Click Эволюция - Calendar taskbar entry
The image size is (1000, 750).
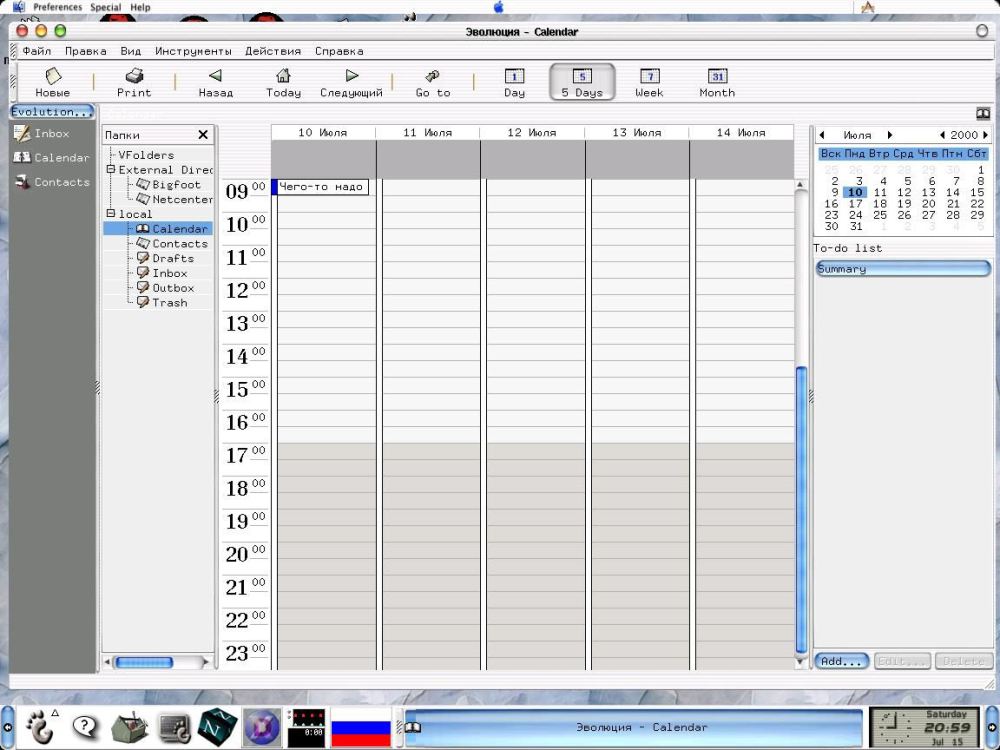(x=635, y=727)
